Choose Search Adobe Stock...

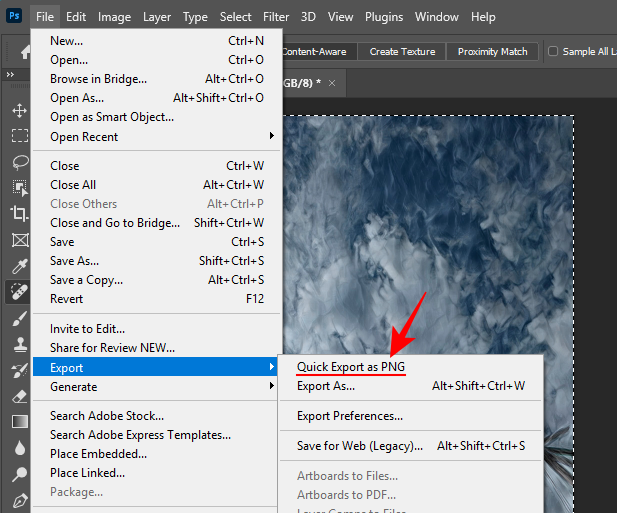click(x=157, y=416)
